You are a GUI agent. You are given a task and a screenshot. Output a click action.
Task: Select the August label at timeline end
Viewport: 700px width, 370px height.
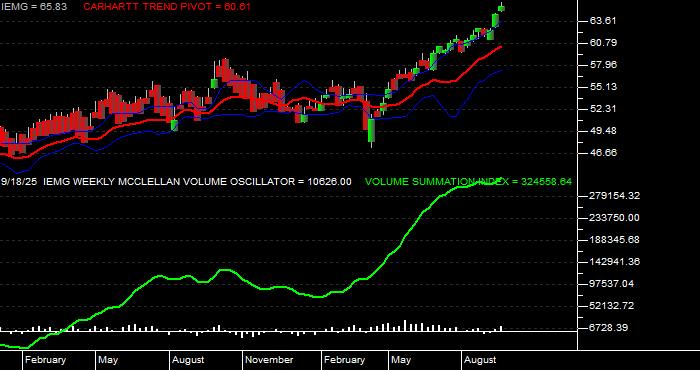[480, 360]
